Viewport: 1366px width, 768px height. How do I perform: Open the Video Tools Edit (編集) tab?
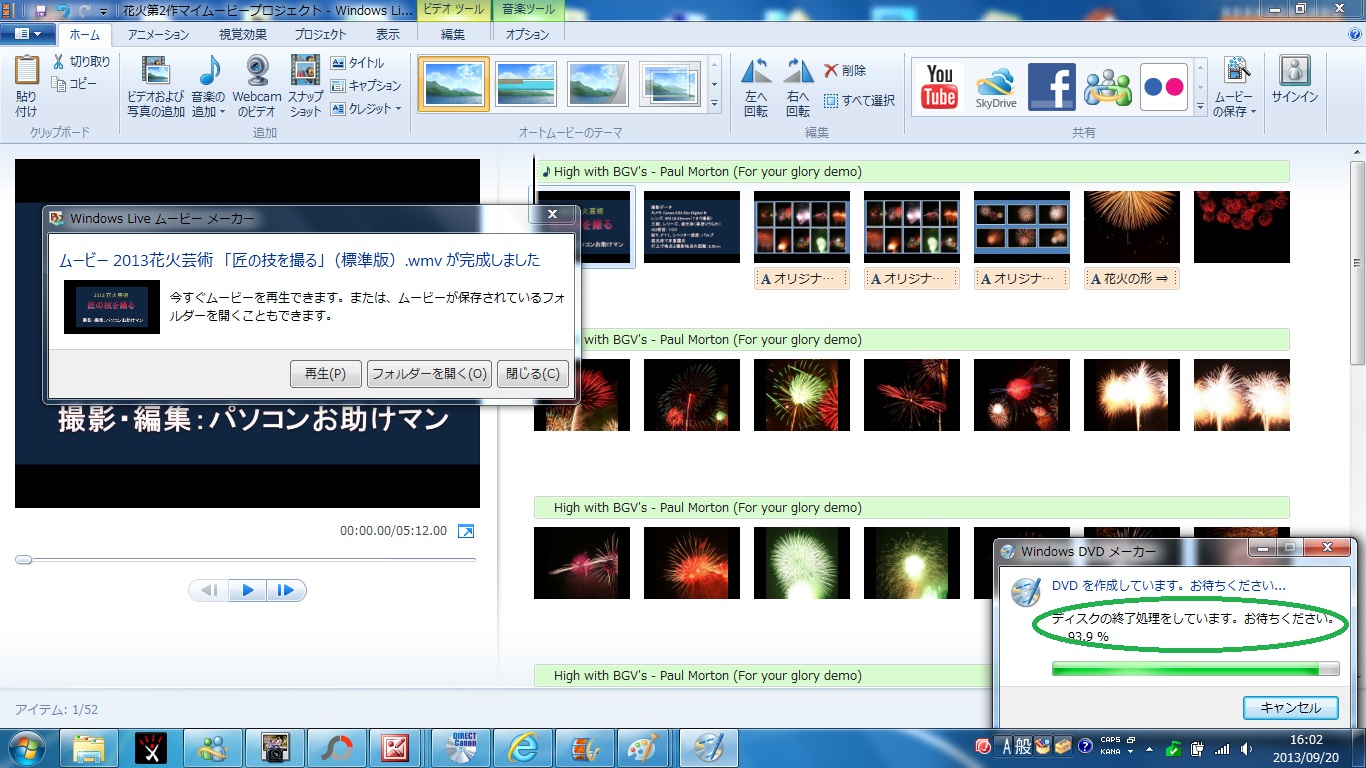tap(453, 34)
